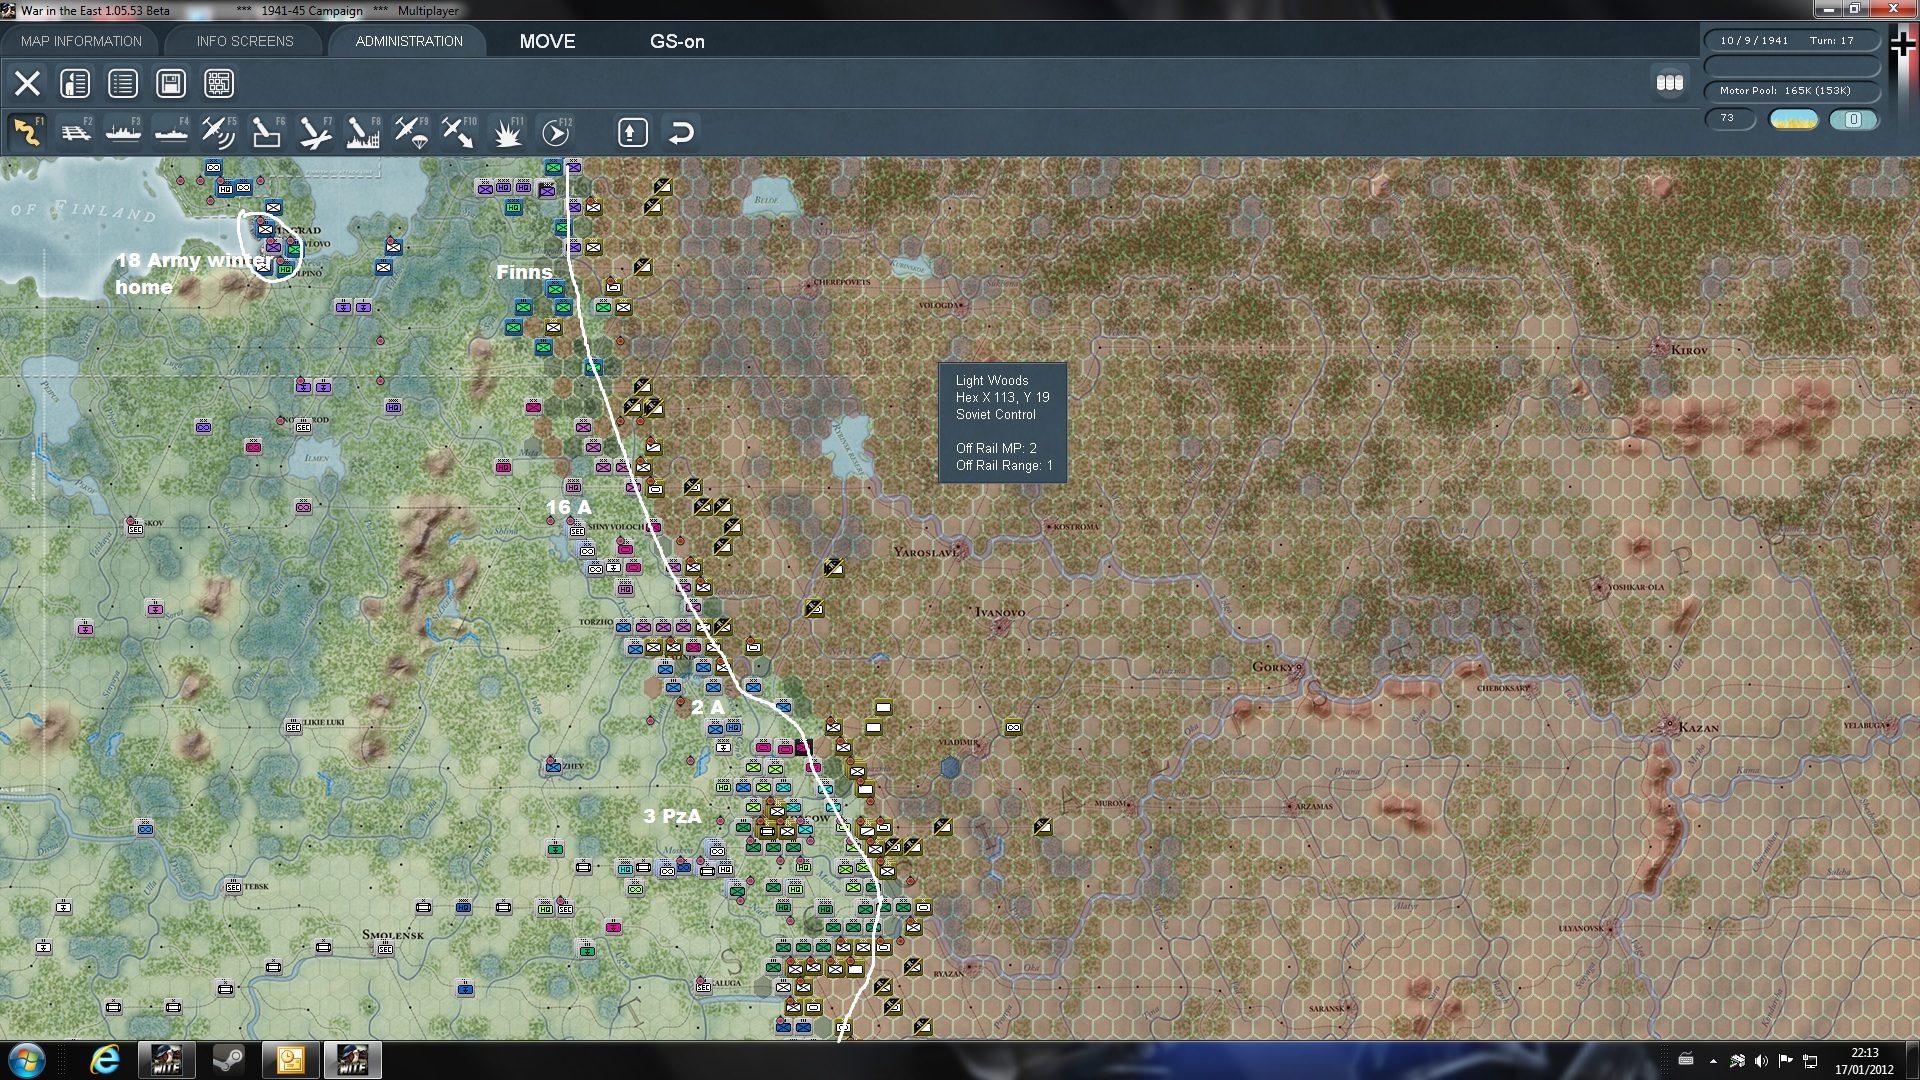Select the F9 air transport mode icon

411,132
